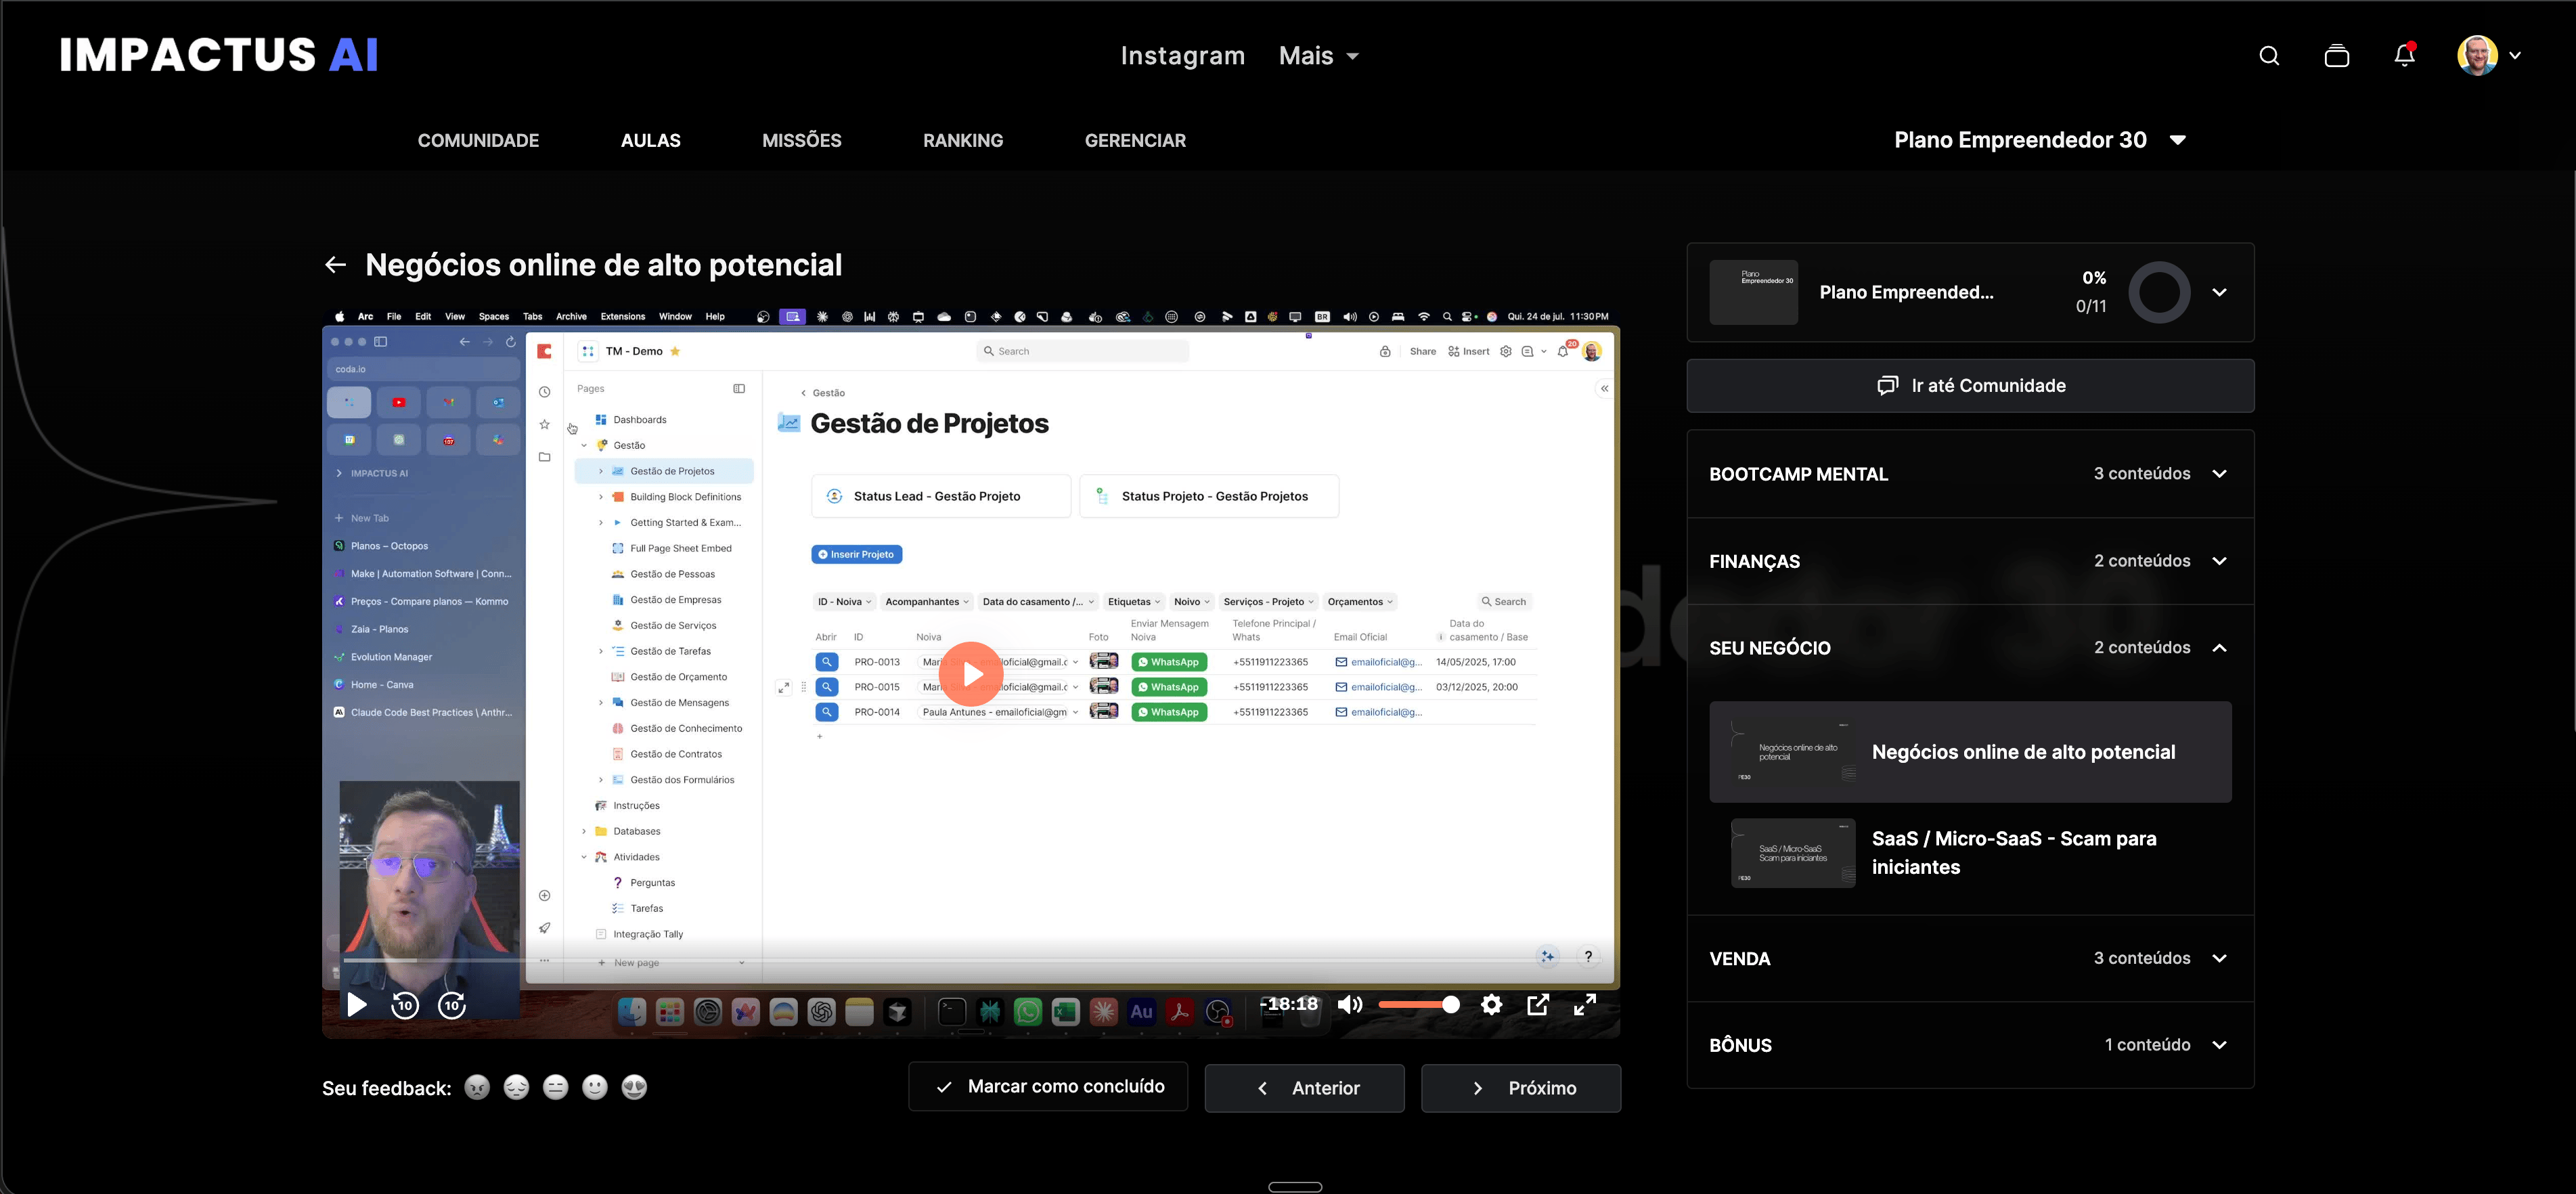Mute the video volume speaker
2576x1194 pixels.
coord(1349,1005)
